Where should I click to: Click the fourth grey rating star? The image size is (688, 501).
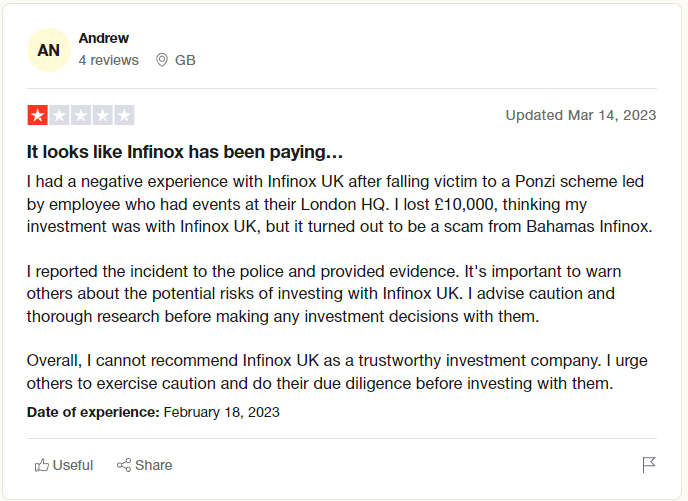click(102, 115)
